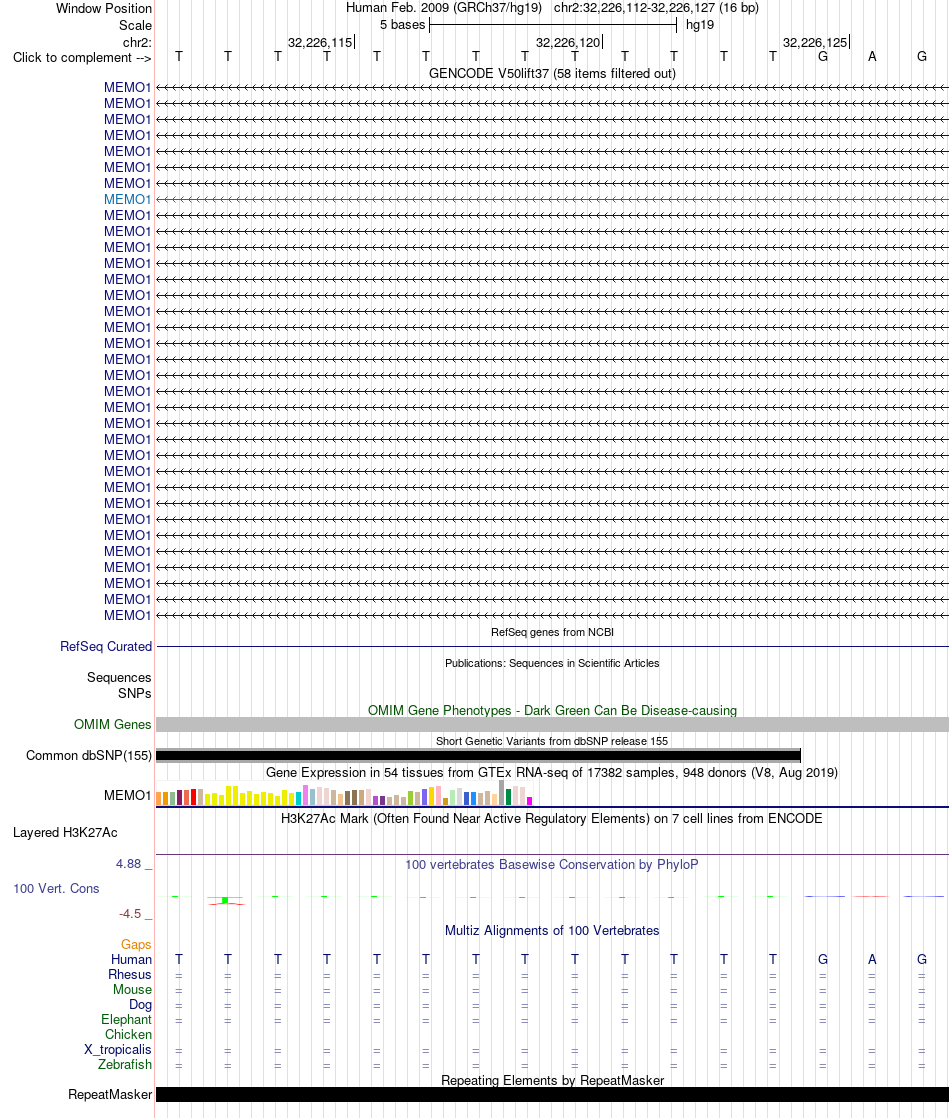The height and width of the screenshot is (1118, 950).
Task: Select the Chicken species row label
Action: tap(128, 1035)
